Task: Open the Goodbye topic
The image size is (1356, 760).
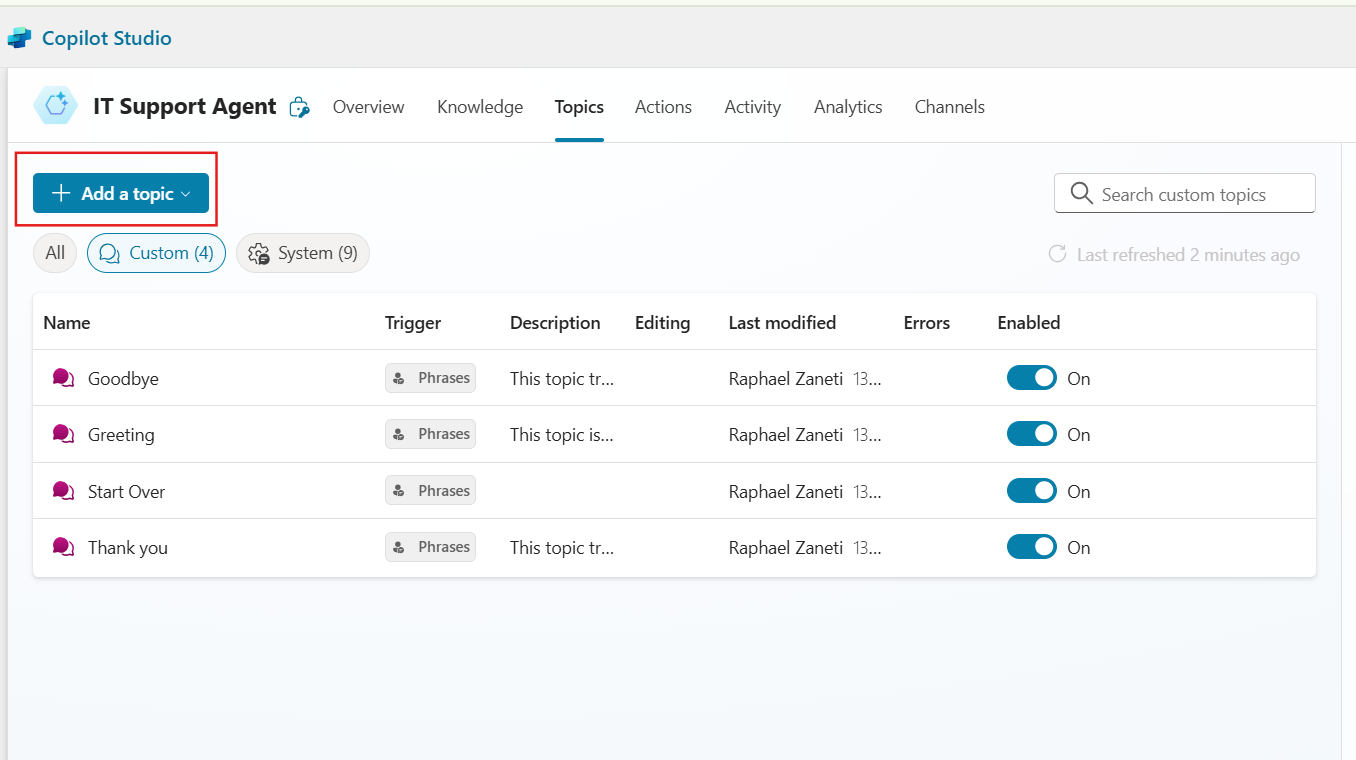Action: pyautogui.click(x=123, y=379)
